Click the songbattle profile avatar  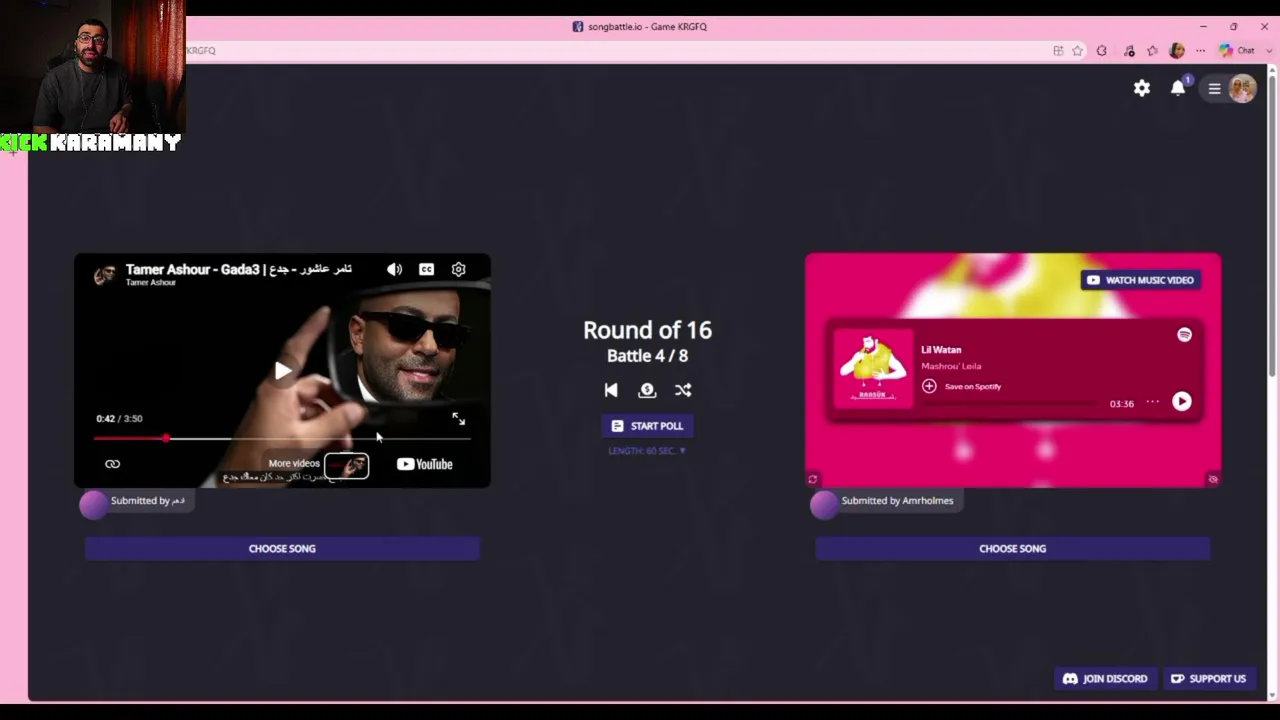coord(1243,89)
